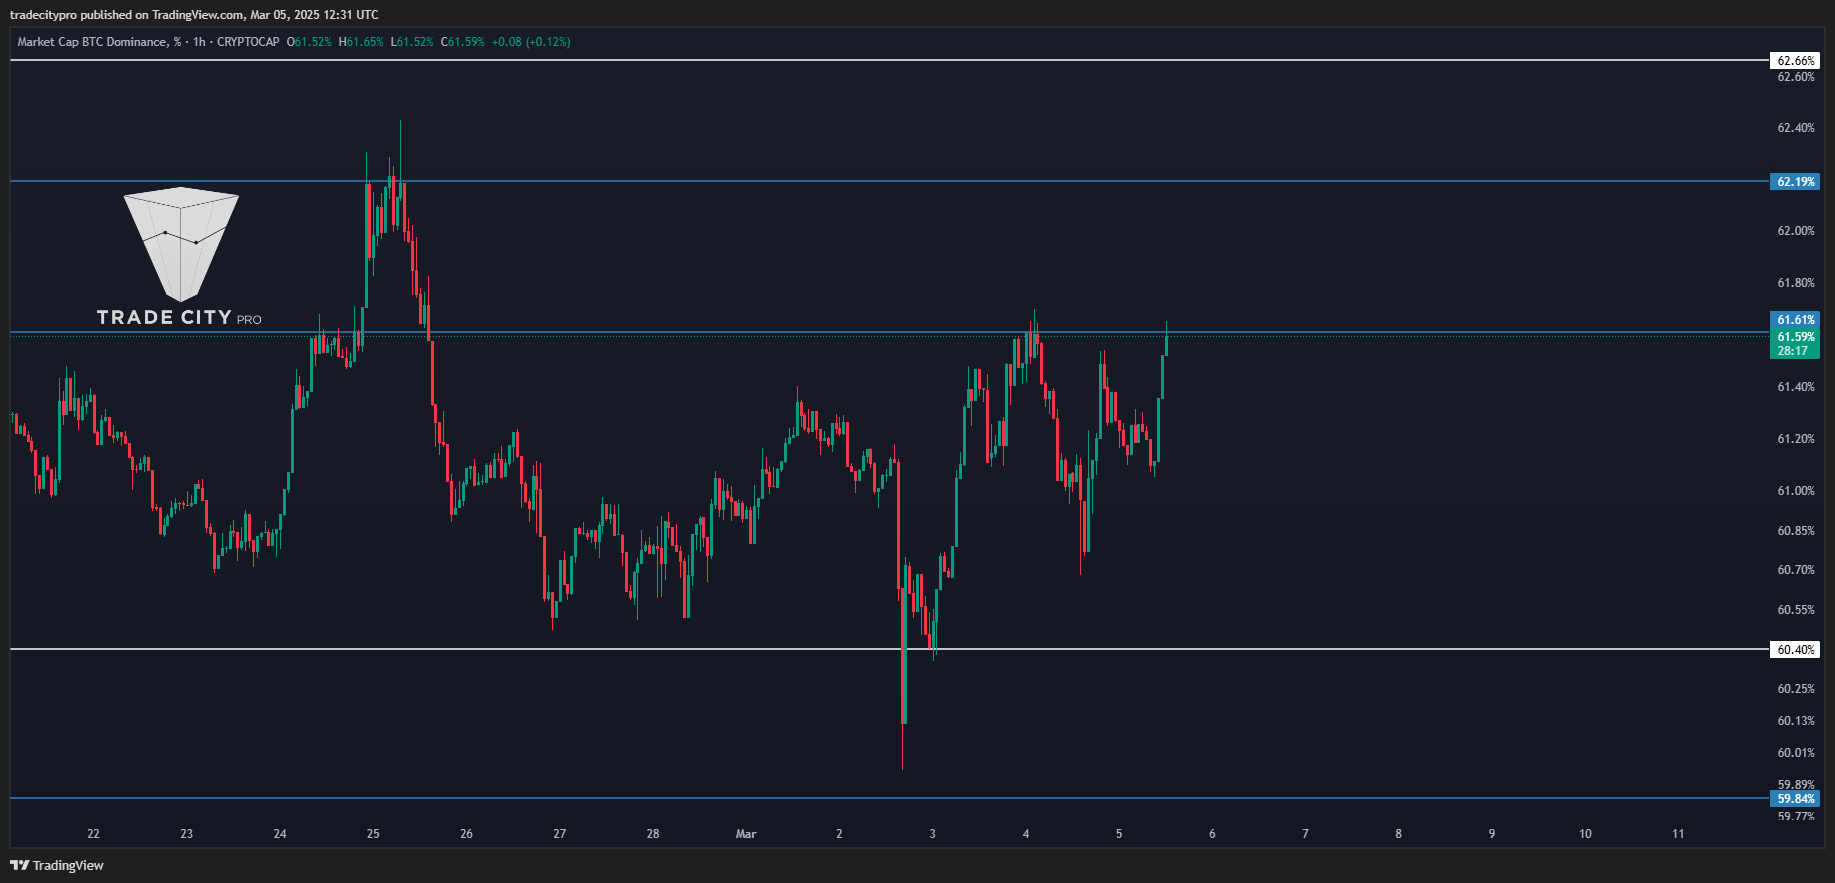Click date 6 on the time axis
Image resolution: width=1835 pixels, height=883 pixels.
[1212, 834]
